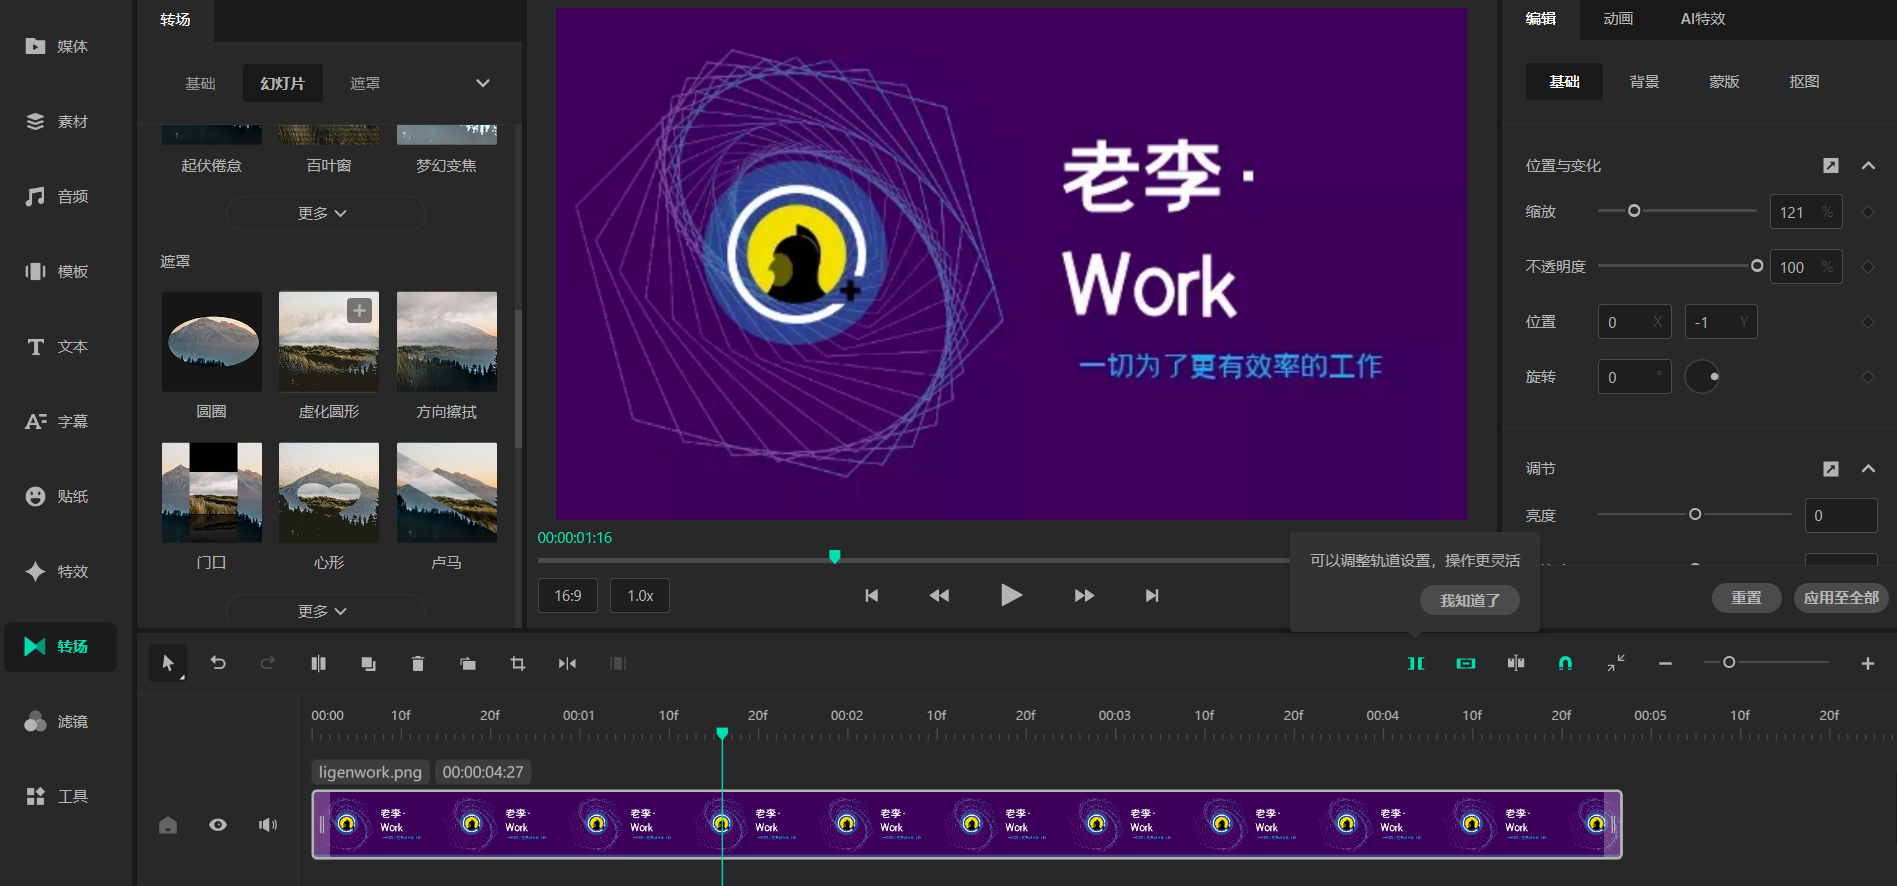
Task: Open the AI特效 tab
Action: coord(1703,19)
